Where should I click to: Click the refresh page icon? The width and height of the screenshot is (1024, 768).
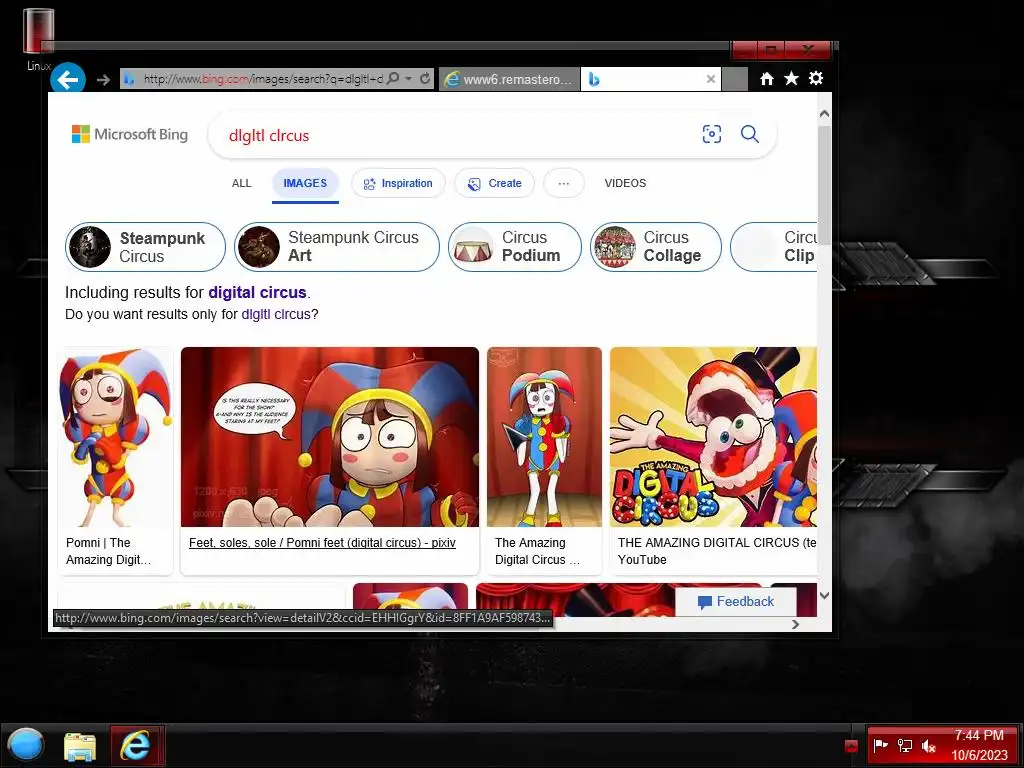(425, 79)
